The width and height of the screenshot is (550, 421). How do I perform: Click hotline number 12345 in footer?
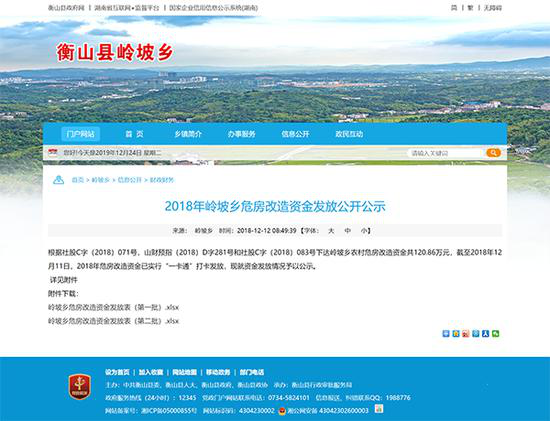tap(187, 398)
